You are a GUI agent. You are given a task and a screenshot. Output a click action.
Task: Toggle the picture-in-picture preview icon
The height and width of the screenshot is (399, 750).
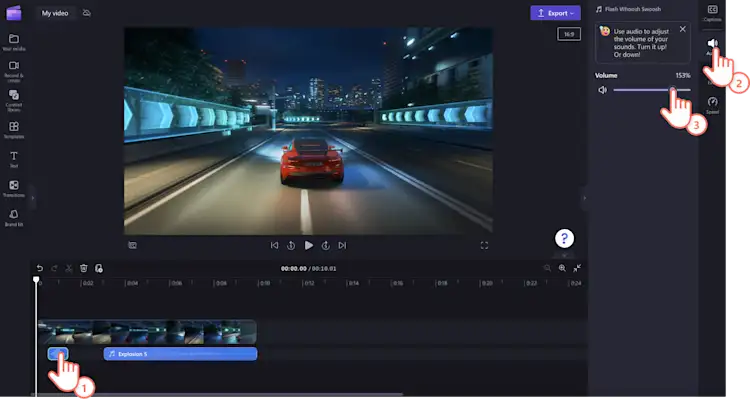132,245
